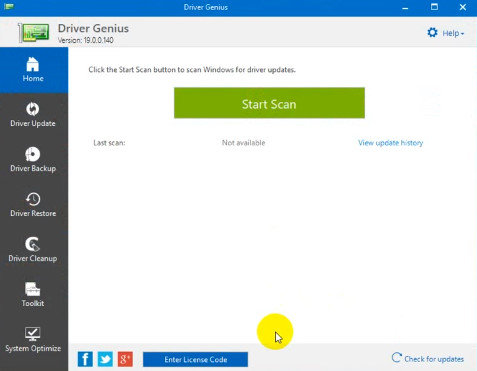The height and width of the screenshot is (371, 477).
Task: Click Check for updates link
Action: (x=434, y=359)
